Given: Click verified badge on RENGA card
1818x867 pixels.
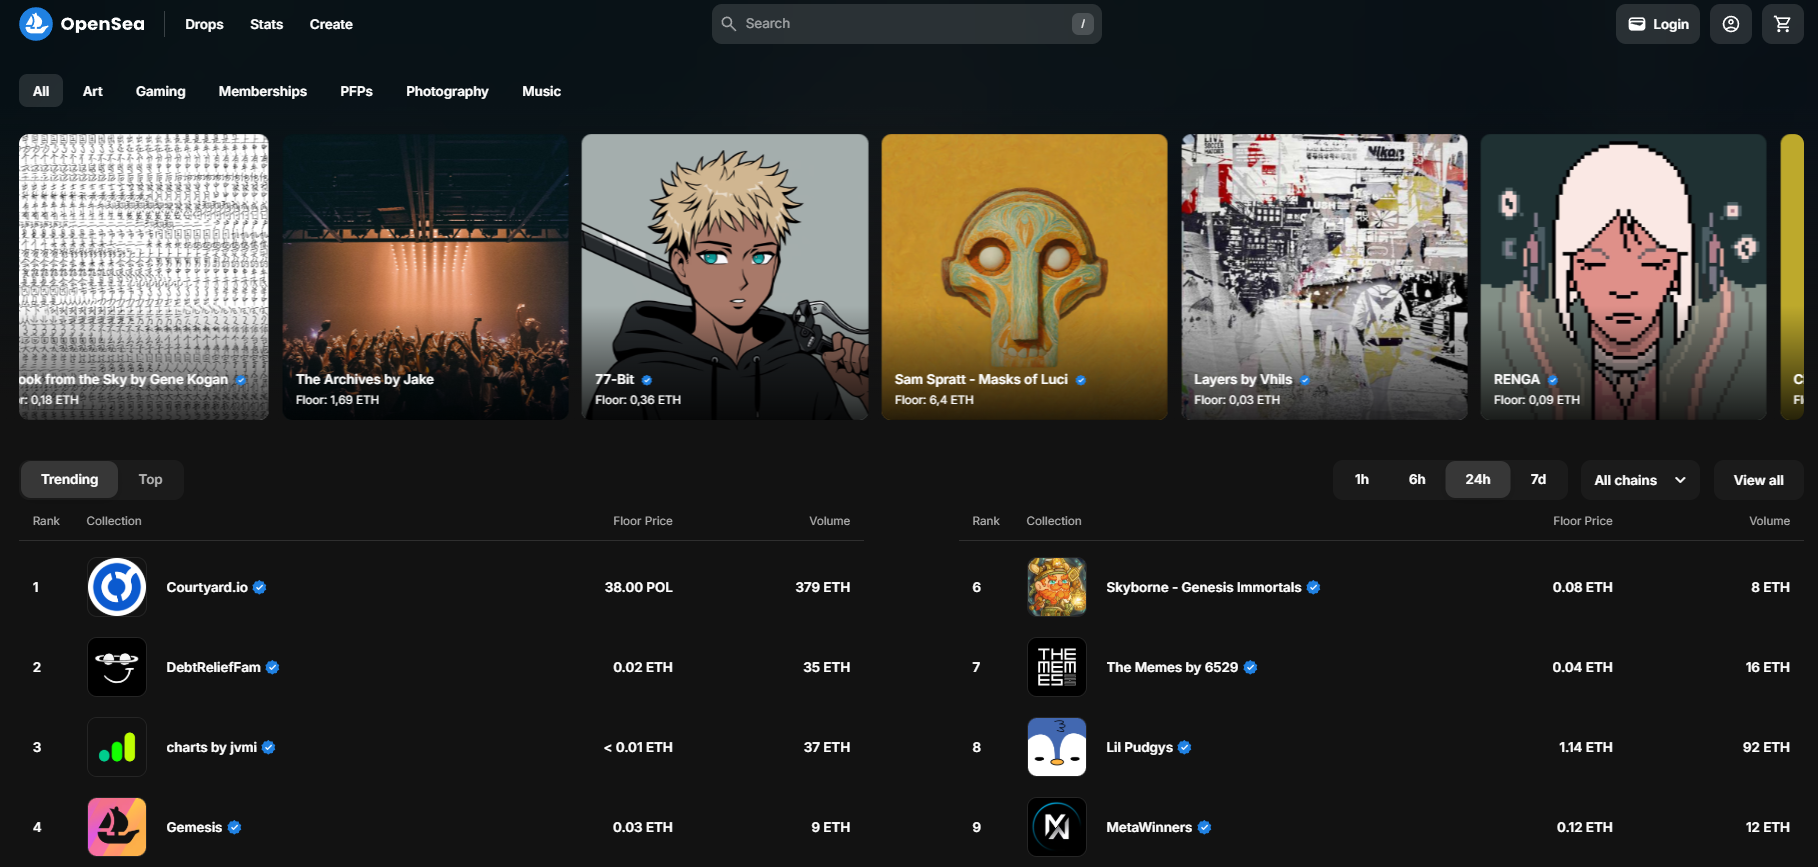Looking at the screenshot, I should pyautogui.click(x=1553, y=380).
